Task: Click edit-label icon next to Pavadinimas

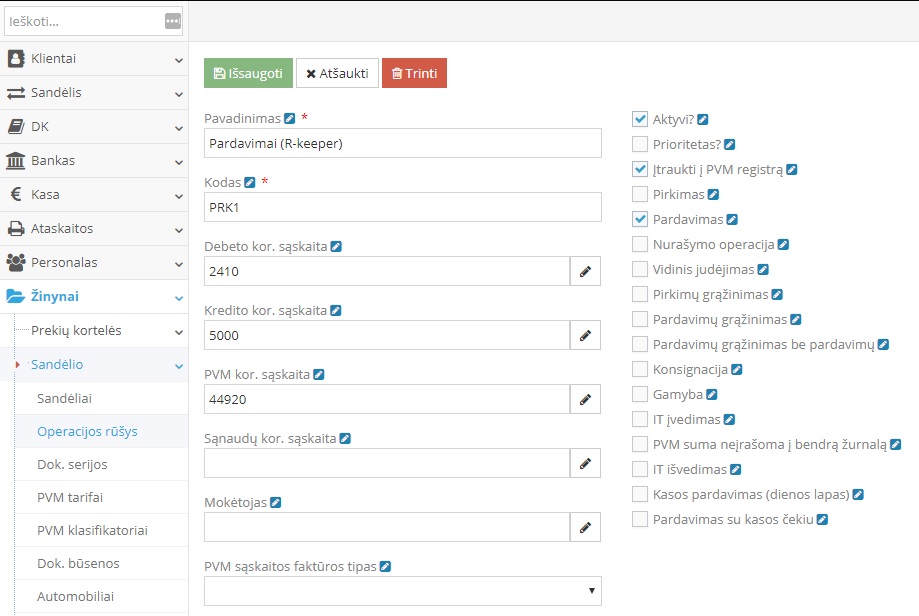Action: click(290, 118)
